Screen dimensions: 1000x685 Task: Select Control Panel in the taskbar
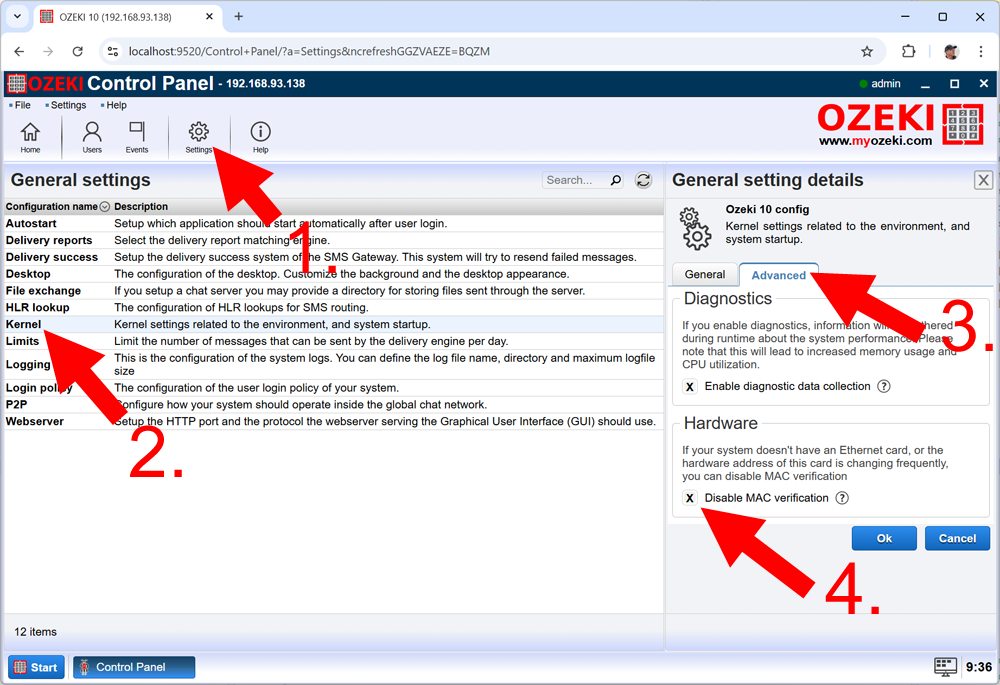(x=134, y=667)
